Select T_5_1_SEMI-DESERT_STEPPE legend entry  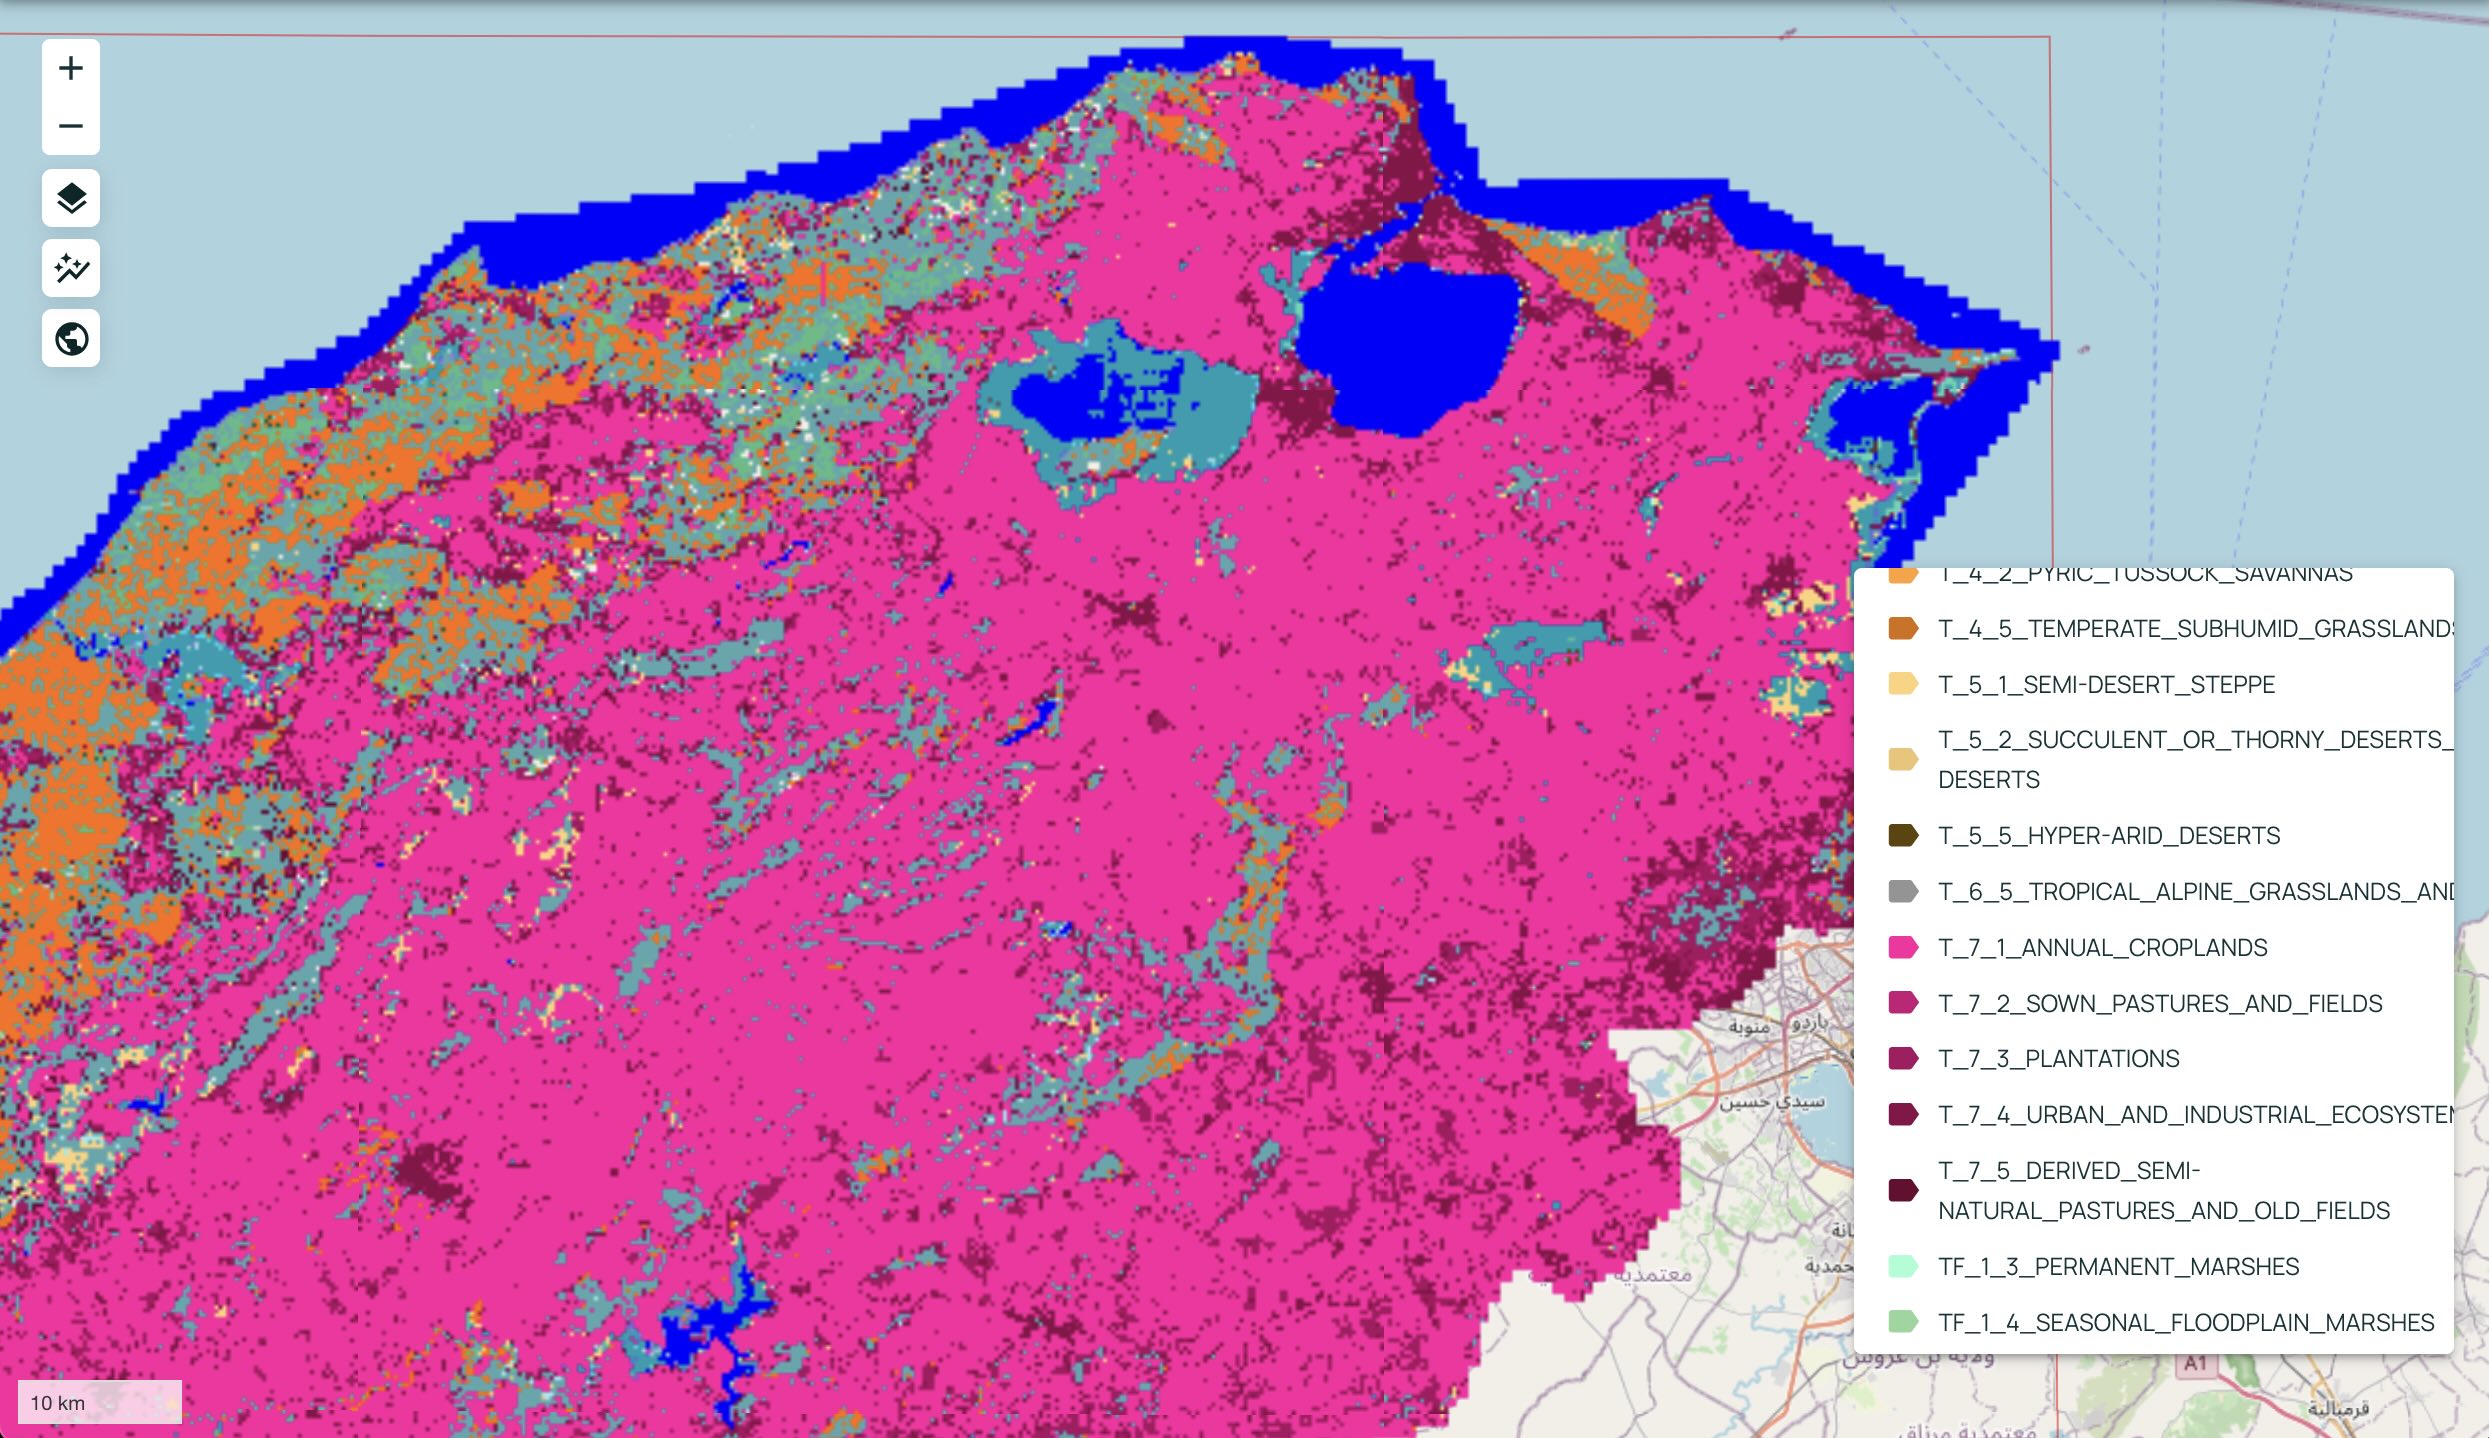pyautogui.click(x=2105, y=684)
